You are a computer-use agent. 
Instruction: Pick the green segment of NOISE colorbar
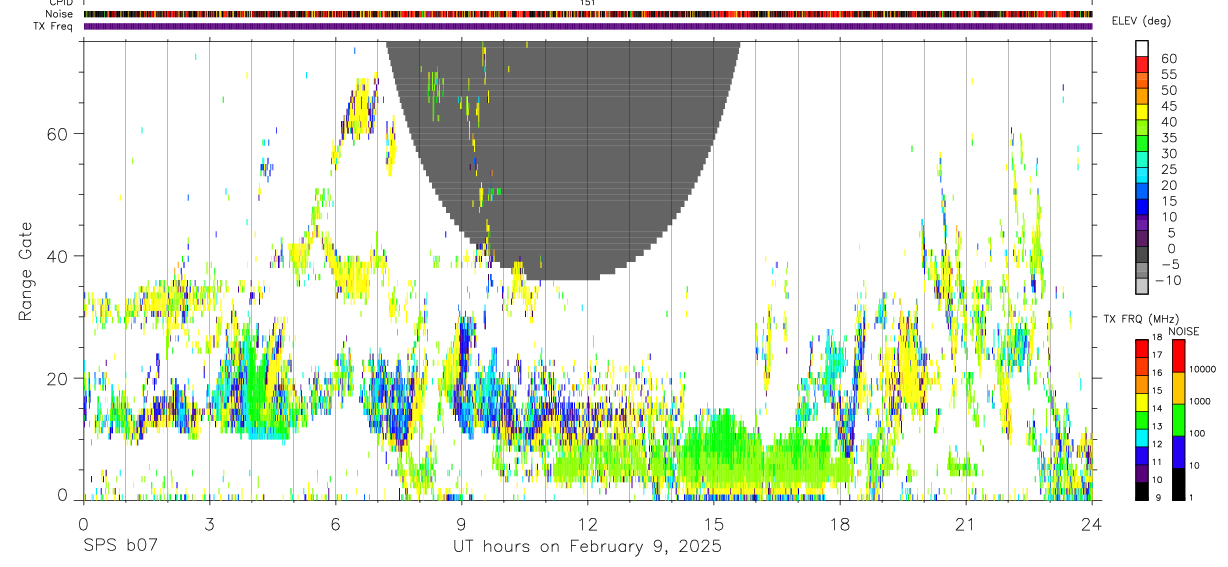click(1178, 419)
